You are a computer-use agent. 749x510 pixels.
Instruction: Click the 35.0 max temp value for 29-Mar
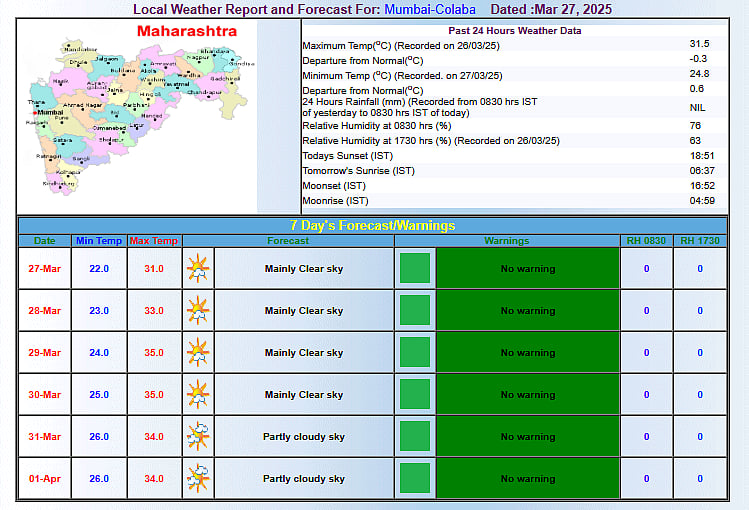[x=154, y=352]
